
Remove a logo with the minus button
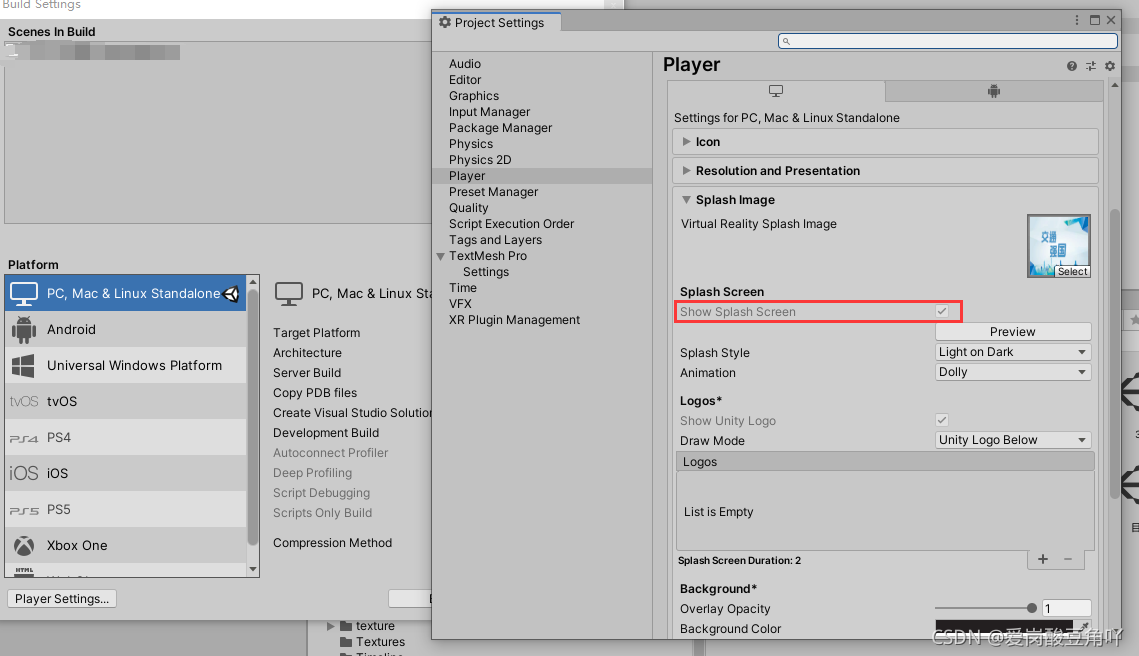(1068, 559)
